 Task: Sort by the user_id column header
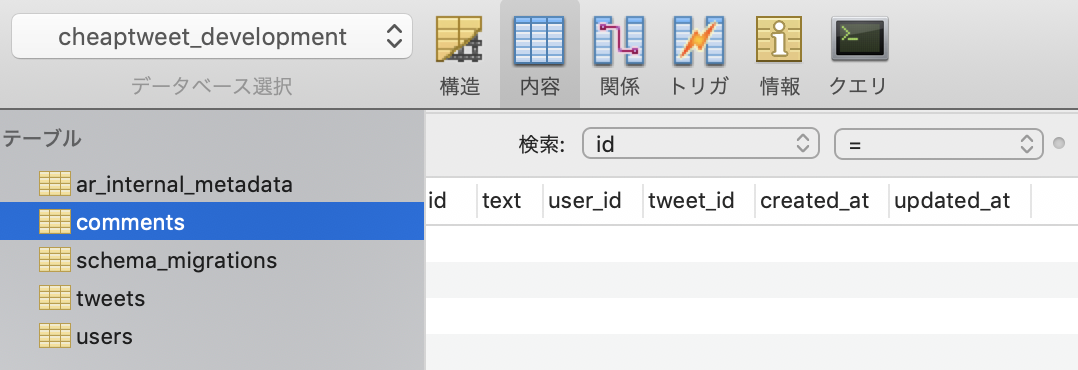(x=593, y=201)
